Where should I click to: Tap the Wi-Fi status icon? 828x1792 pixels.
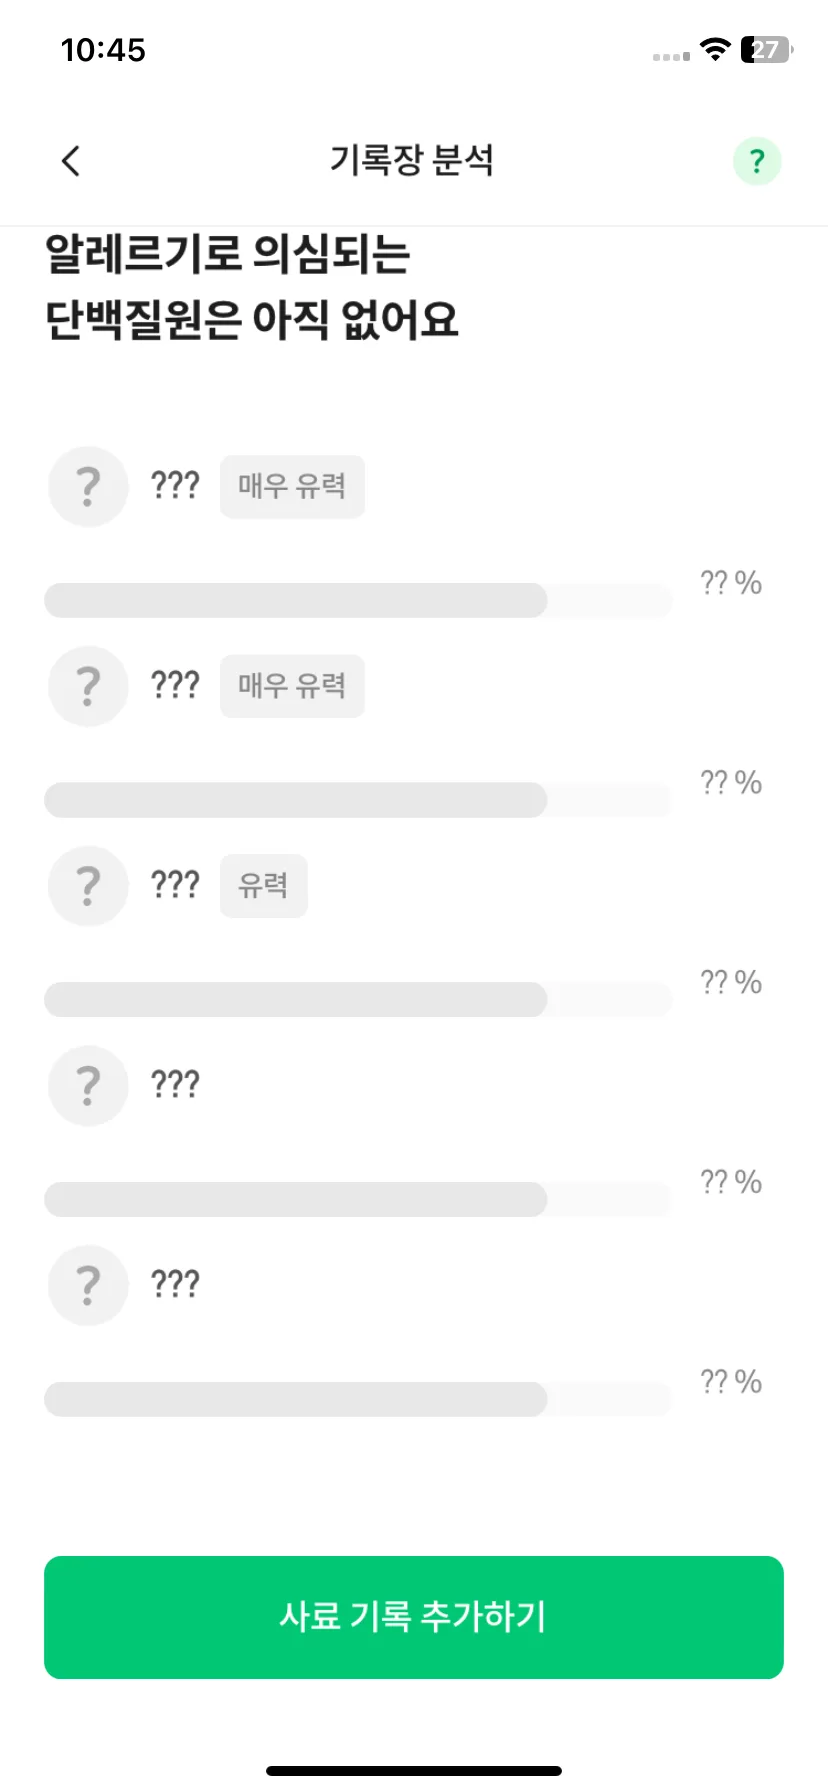tap(715, 49)
